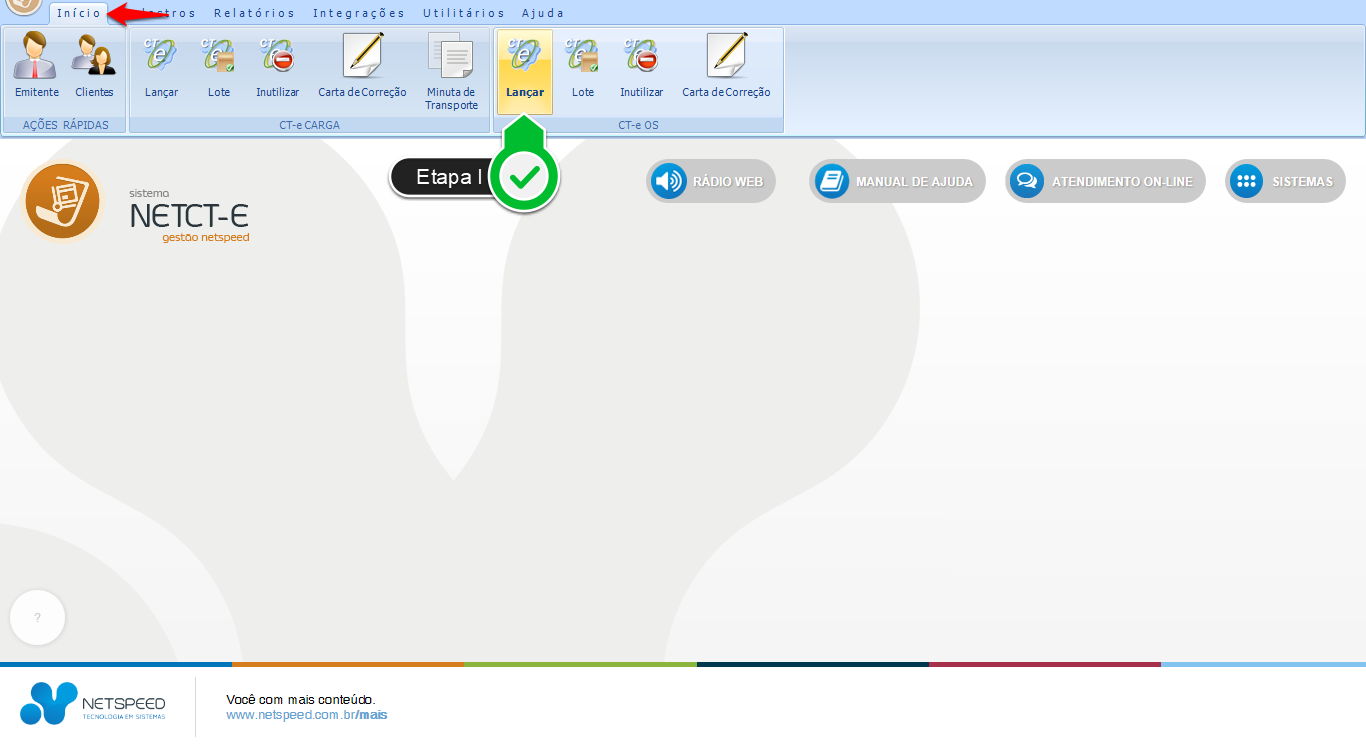The height and width of the screenshot is (745, 1366).
Task: Open the Emitente quick action
Action: (x=37, y=66)
